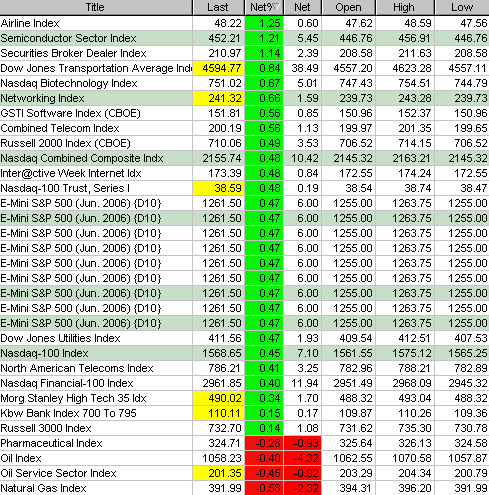The height and width of the screenshot is (495, 489).
Task: Select the Semiconductor Sector Index row
Action: click(x=244, y=38)
